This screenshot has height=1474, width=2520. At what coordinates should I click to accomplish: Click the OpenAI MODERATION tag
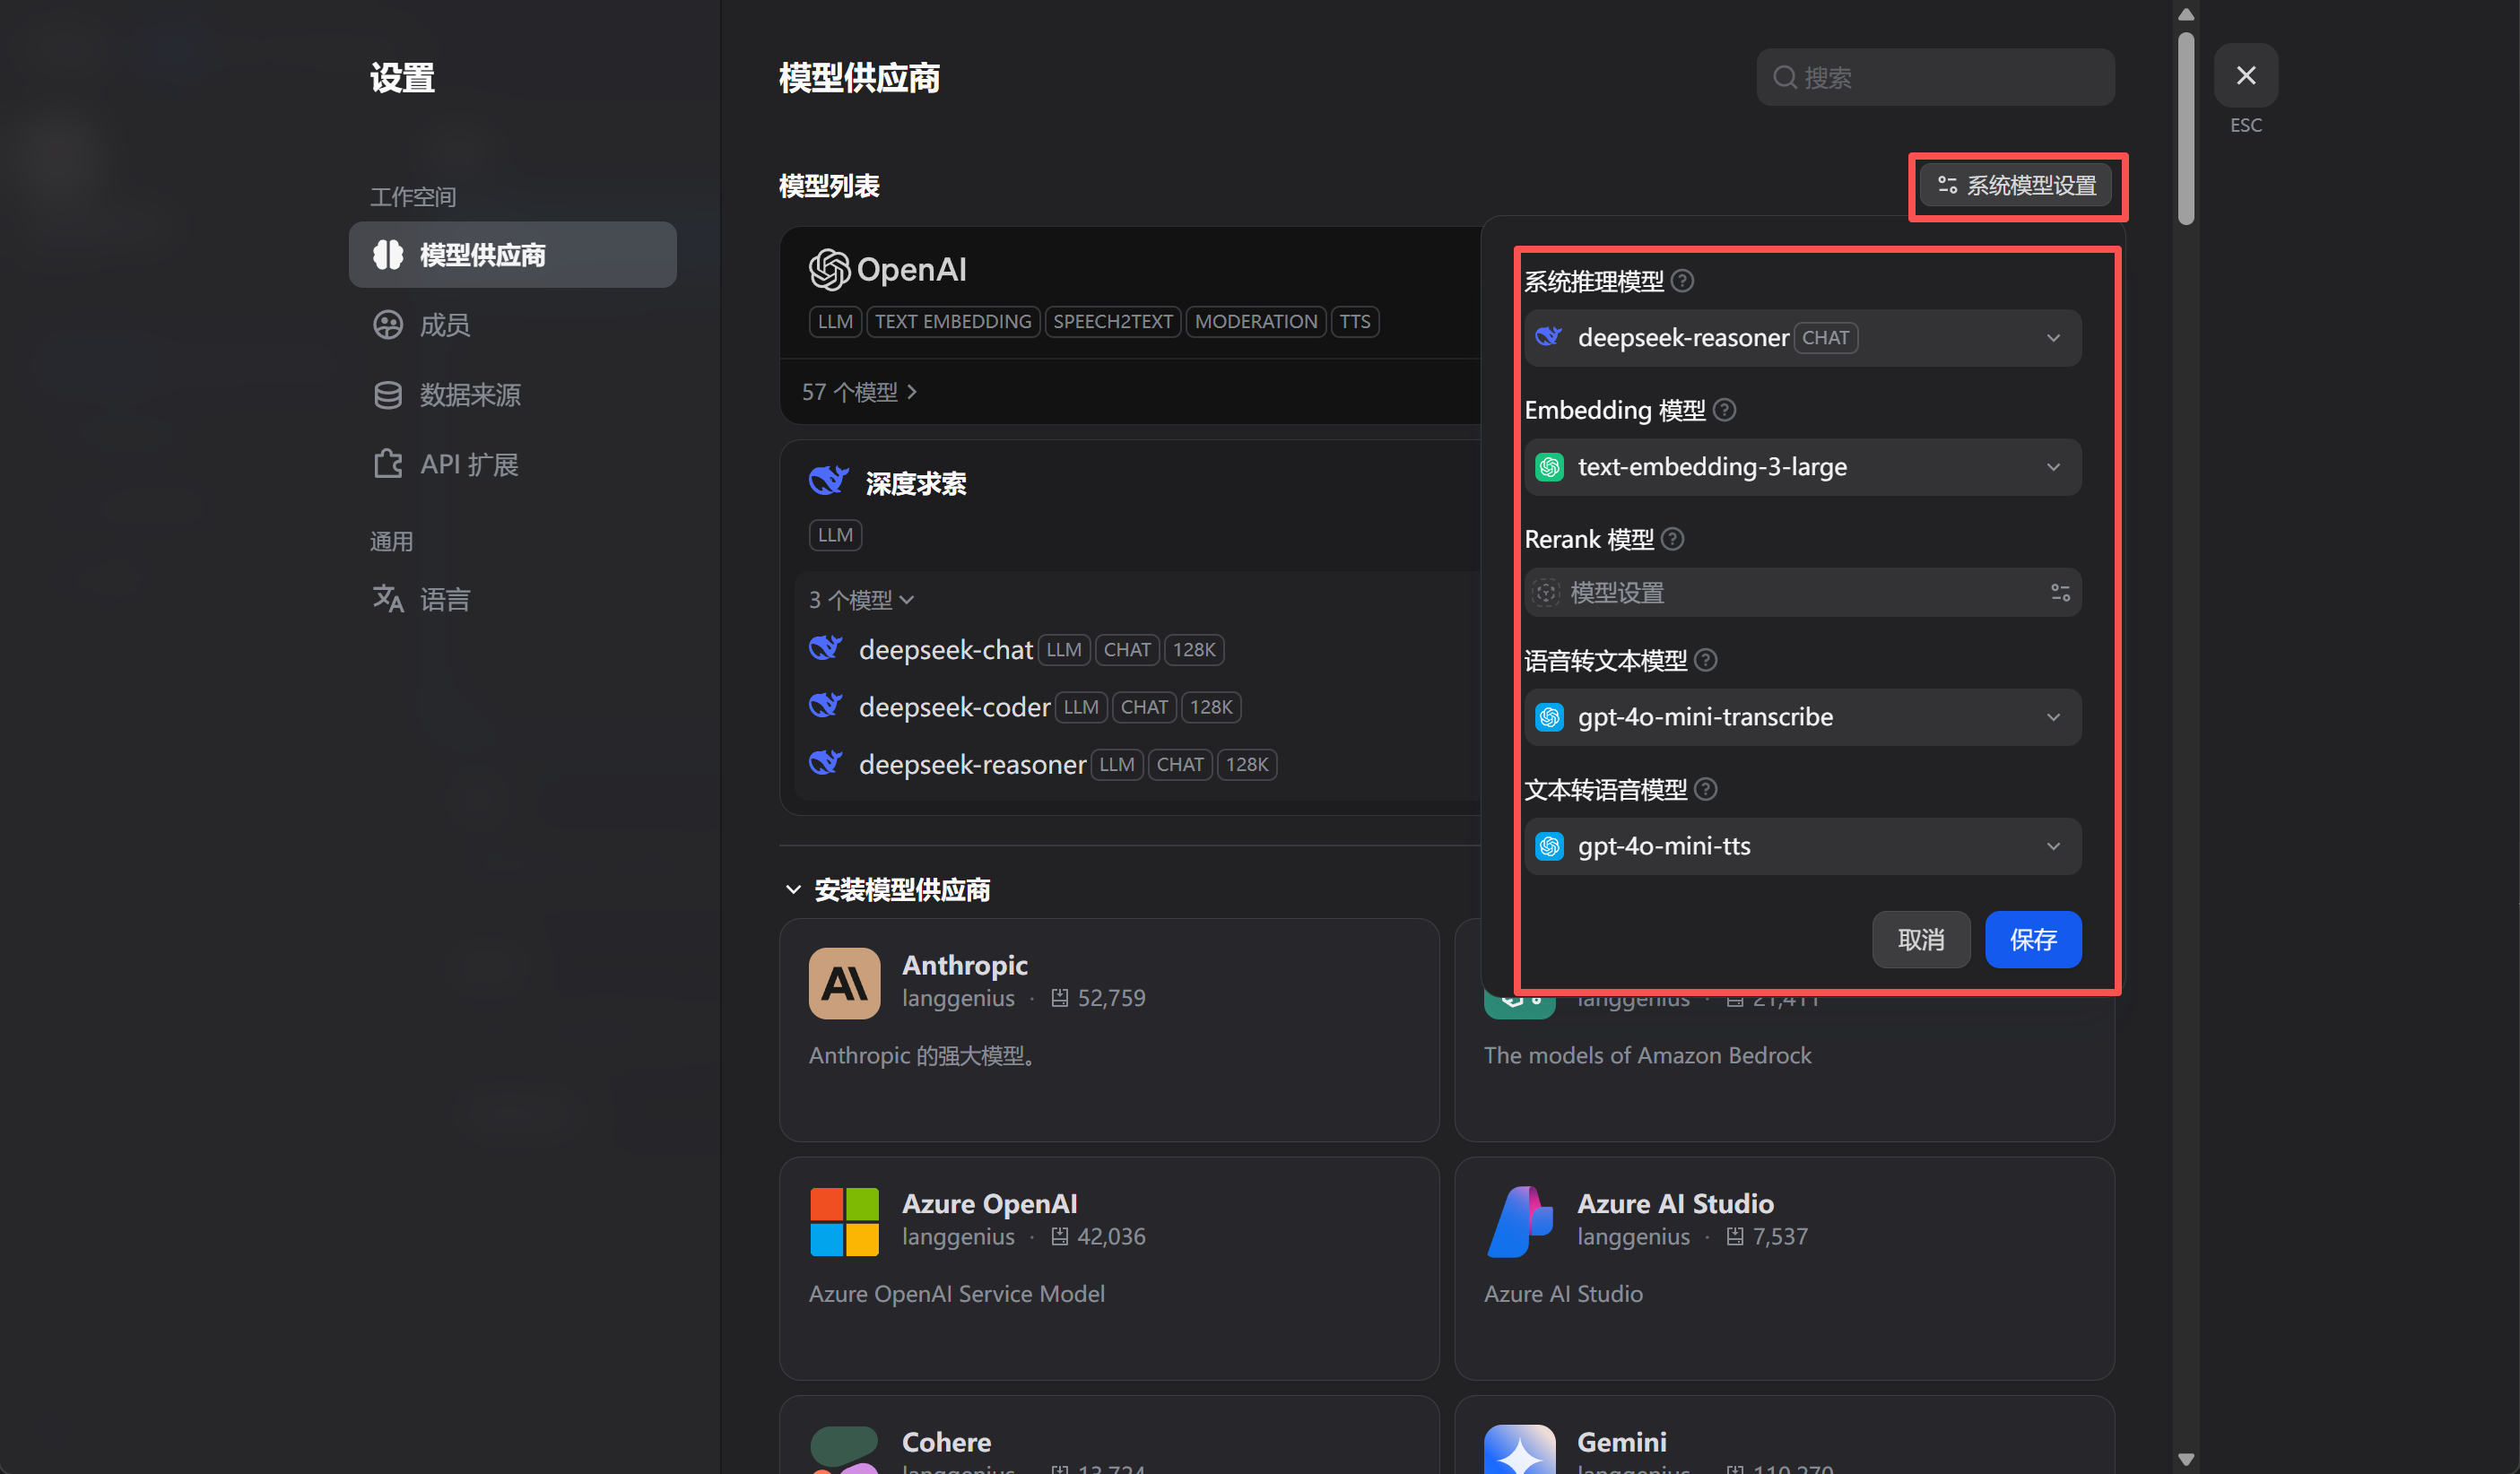click(x=1255, y=321)
